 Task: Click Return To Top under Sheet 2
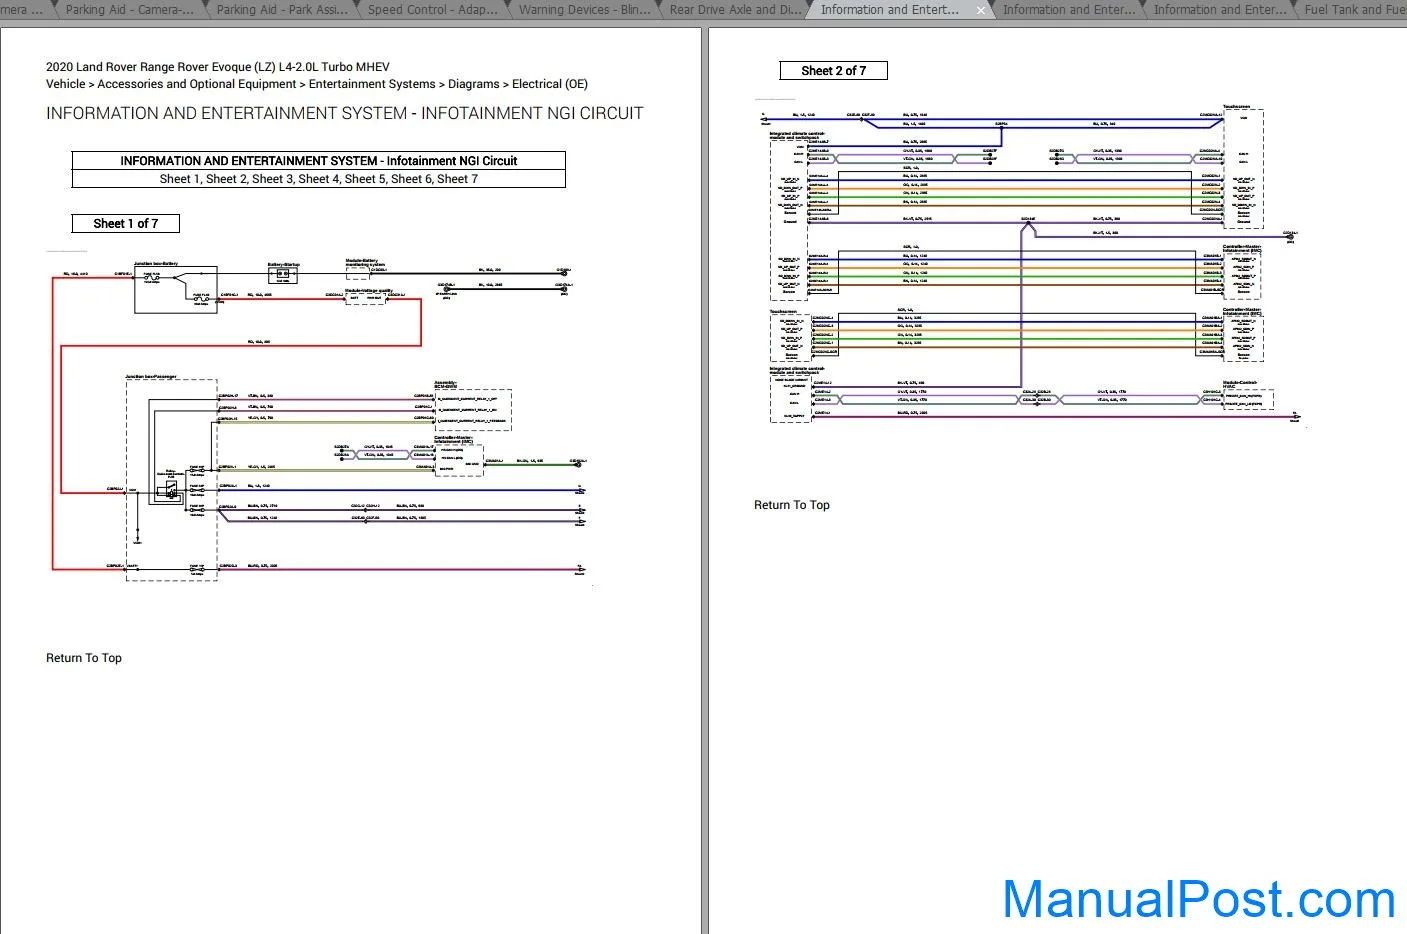pos(792,505)
